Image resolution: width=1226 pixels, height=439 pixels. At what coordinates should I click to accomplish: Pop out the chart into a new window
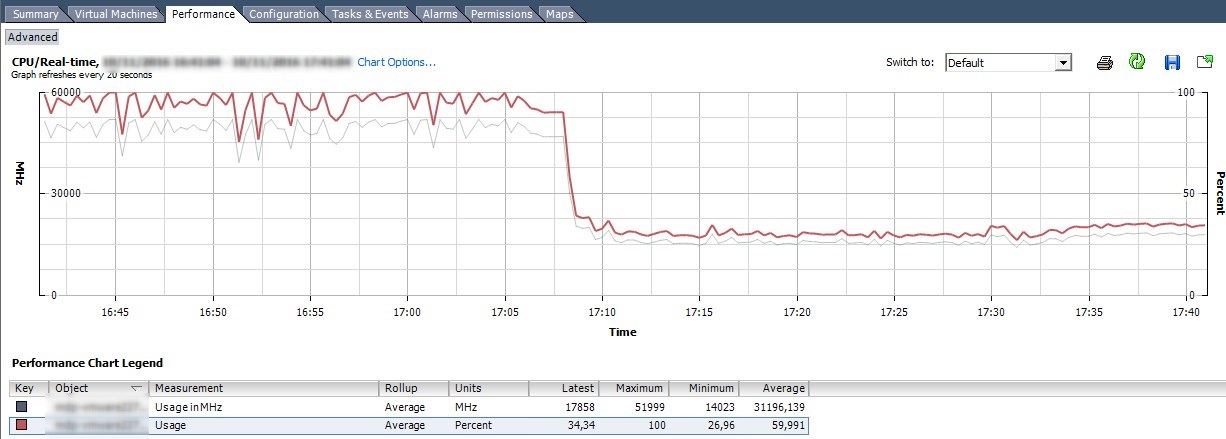(x=1204, y=63)
